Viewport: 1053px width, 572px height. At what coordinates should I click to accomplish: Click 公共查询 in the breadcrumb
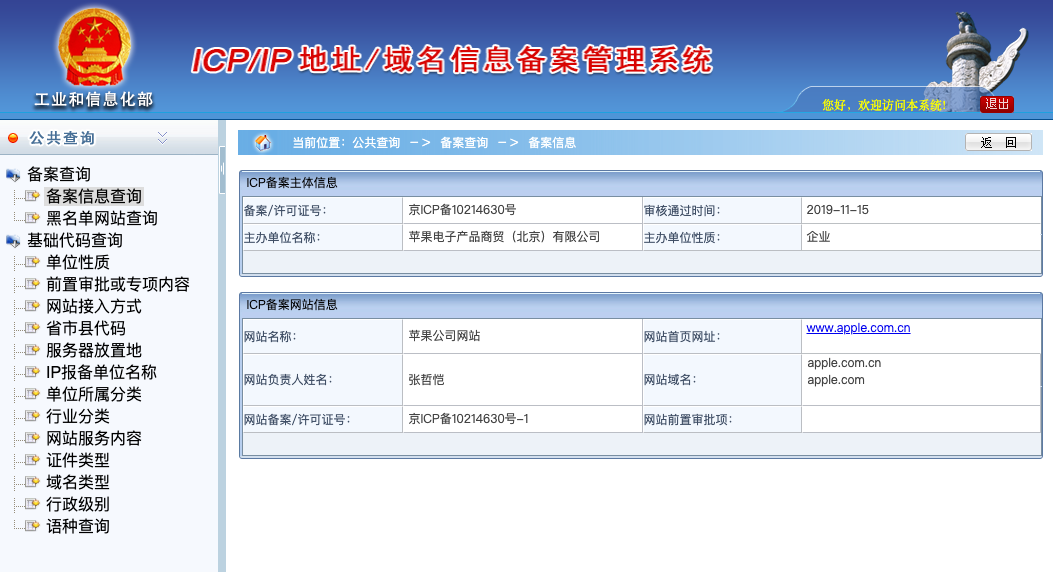tap(376, 142)
